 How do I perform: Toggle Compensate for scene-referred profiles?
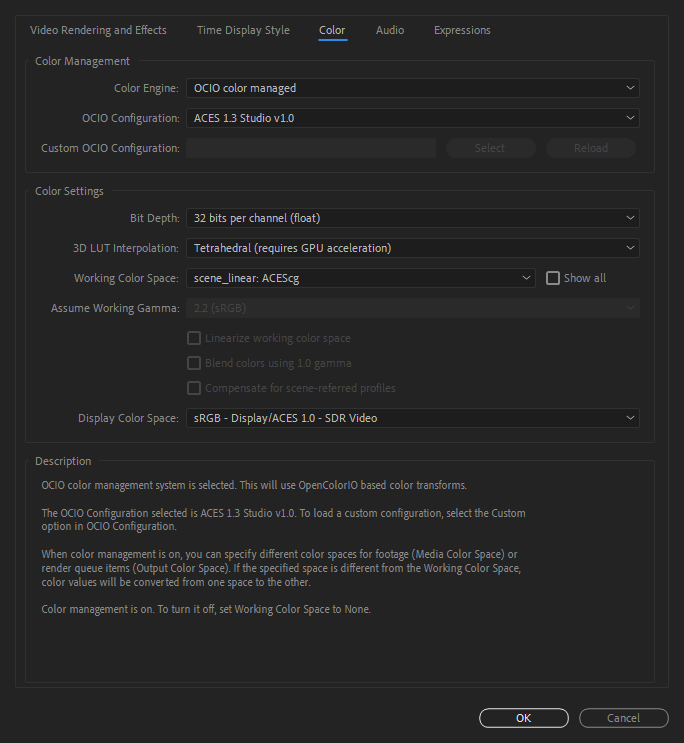(x=194, y=388)
